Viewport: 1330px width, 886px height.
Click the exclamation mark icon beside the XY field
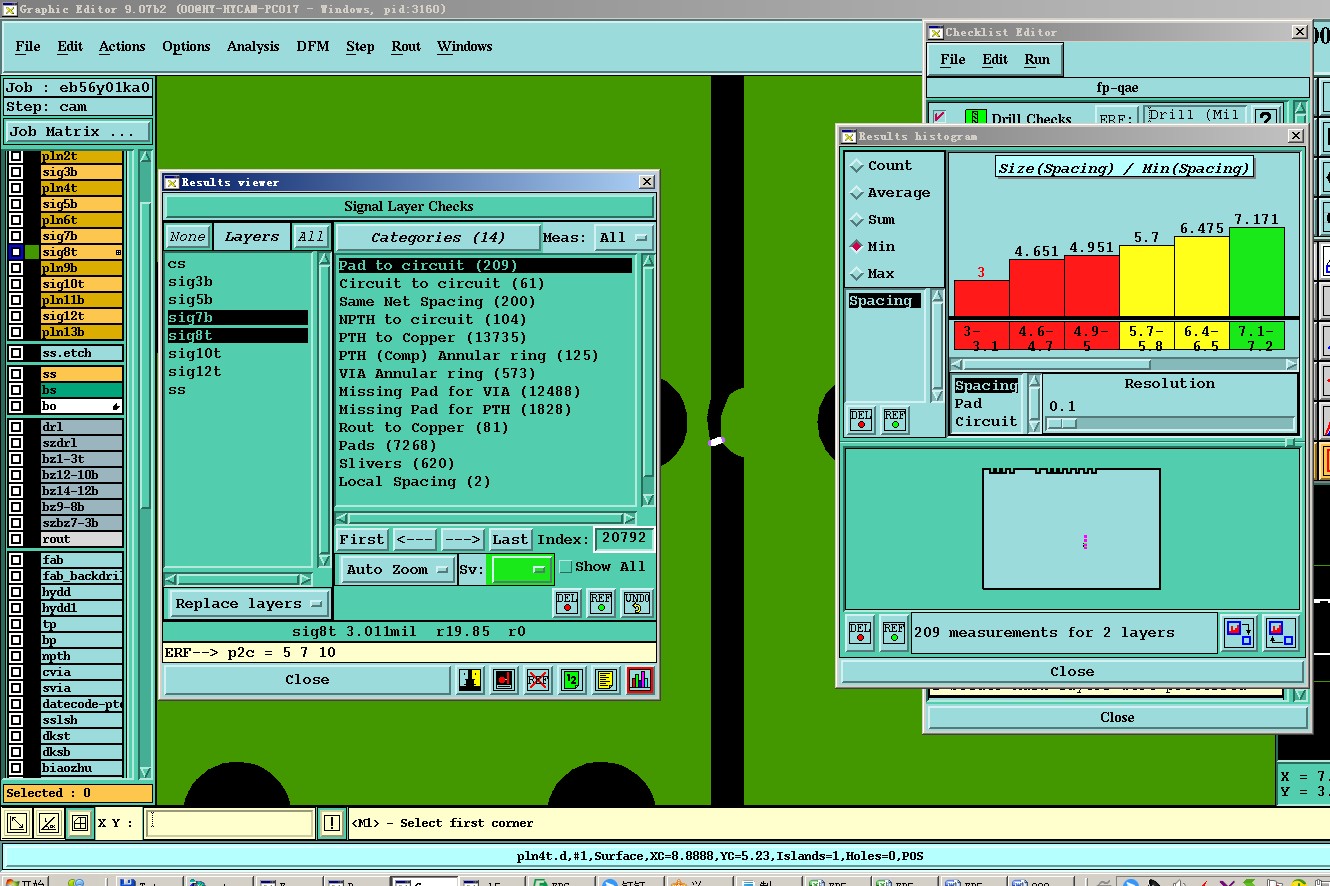point(332,824)
